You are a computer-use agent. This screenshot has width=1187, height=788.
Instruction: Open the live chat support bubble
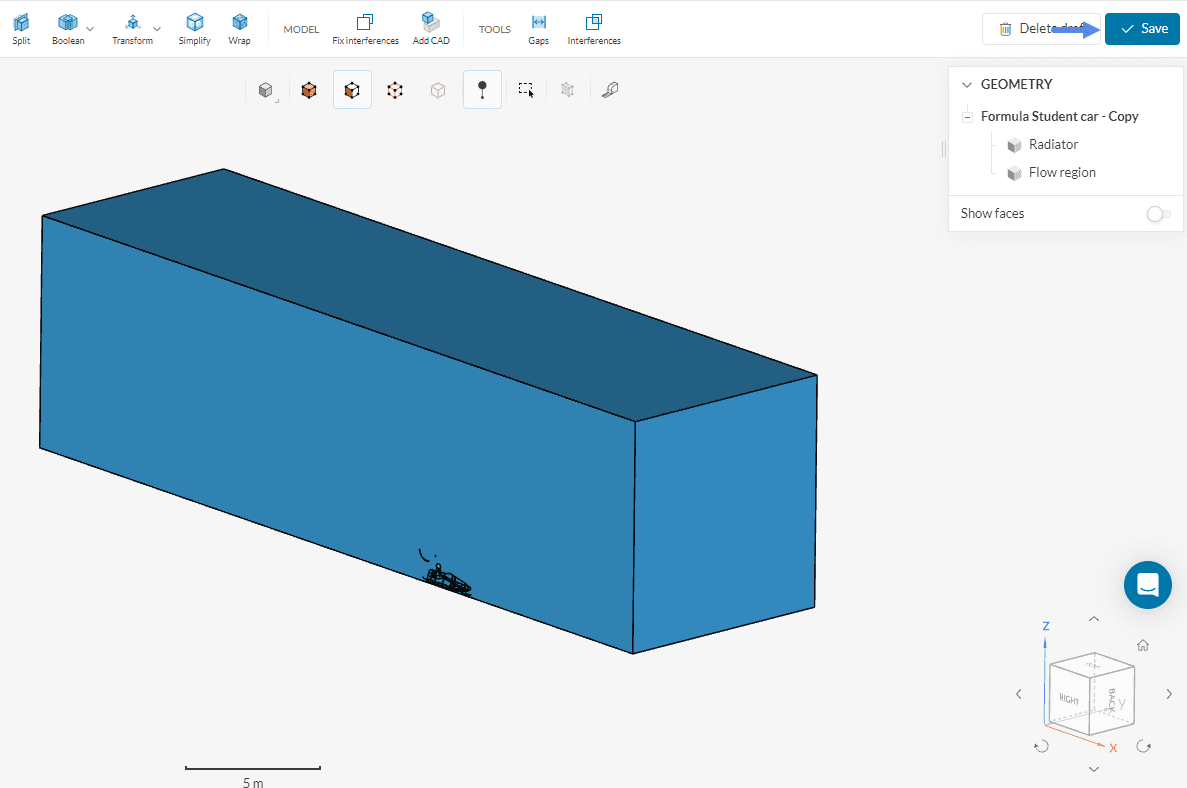[x=1147, y=585]
